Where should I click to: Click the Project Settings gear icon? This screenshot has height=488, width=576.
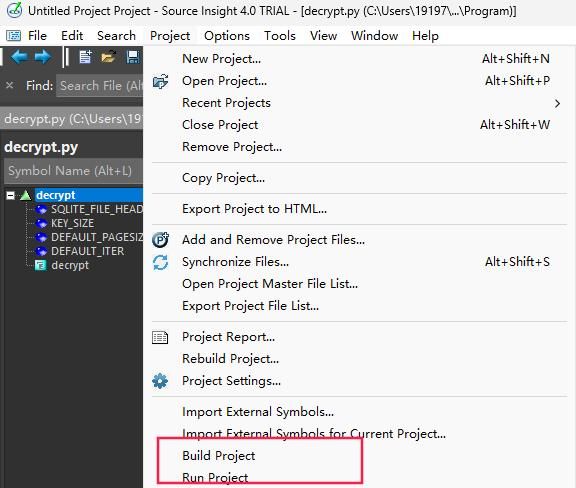click(x=160, y=381)
